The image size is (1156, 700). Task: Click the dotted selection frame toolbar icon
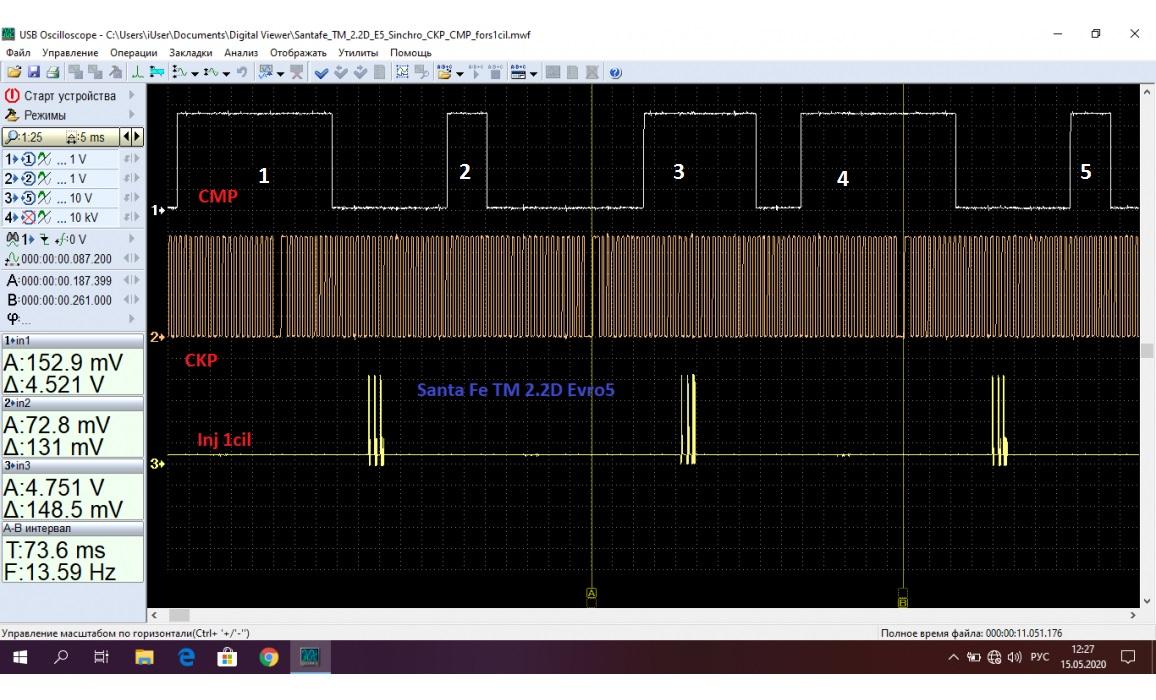click(403, 72)
